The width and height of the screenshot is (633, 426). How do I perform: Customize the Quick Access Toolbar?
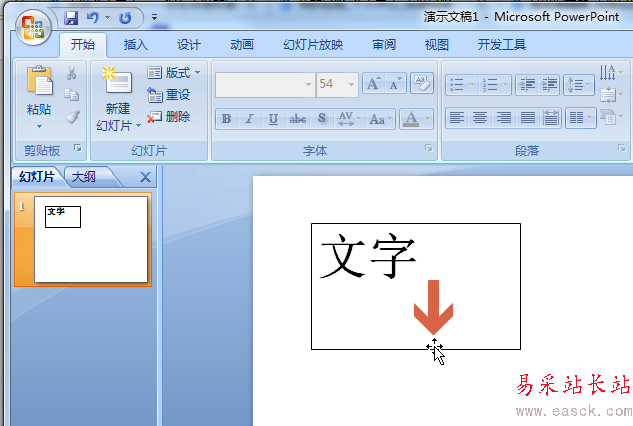[x=154, y=17]
